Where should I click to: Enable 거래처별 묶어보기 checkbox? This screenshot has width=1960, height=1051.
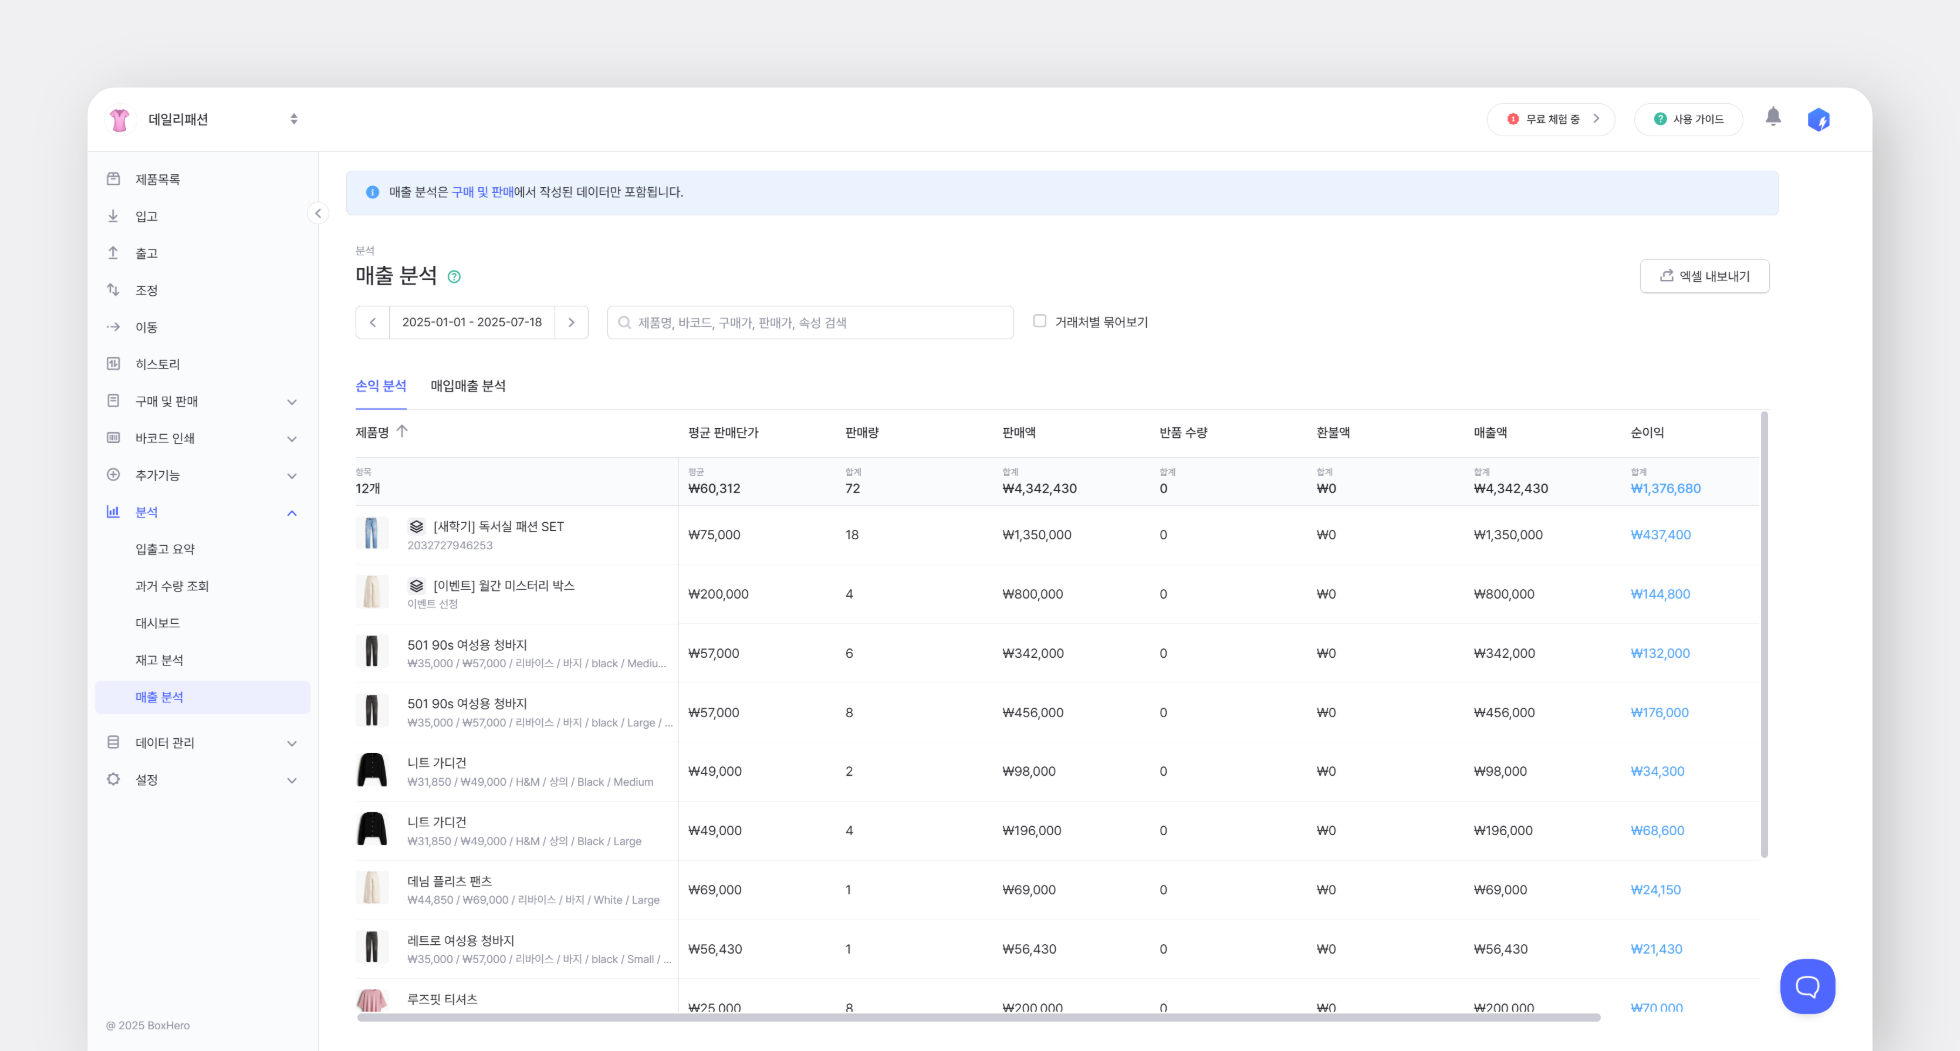[x=1040, y=321]
